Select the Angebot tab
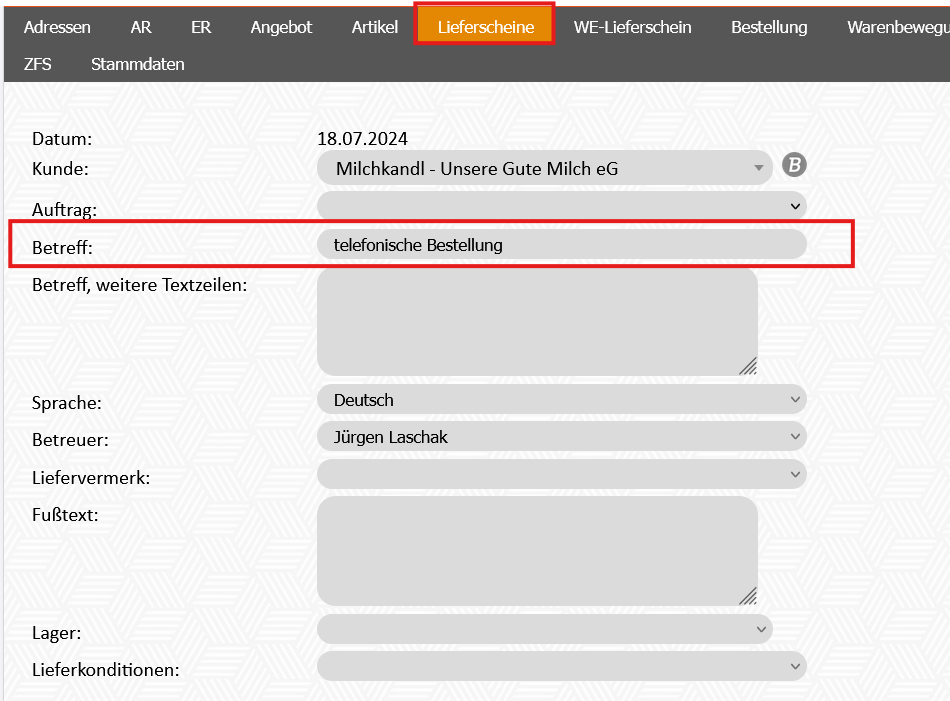 [281, 27]
